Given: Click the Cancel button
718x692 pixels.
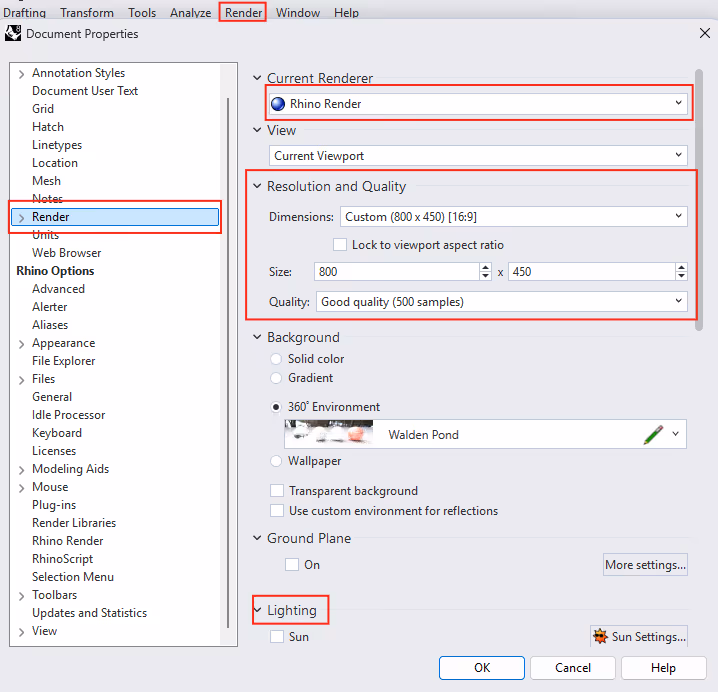Looking at the screenshot, I should [573, 668].
